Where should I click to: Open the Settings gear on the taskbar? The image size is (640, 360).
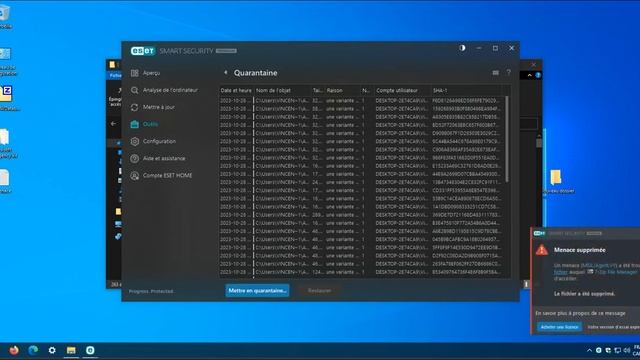pos(52,350)
